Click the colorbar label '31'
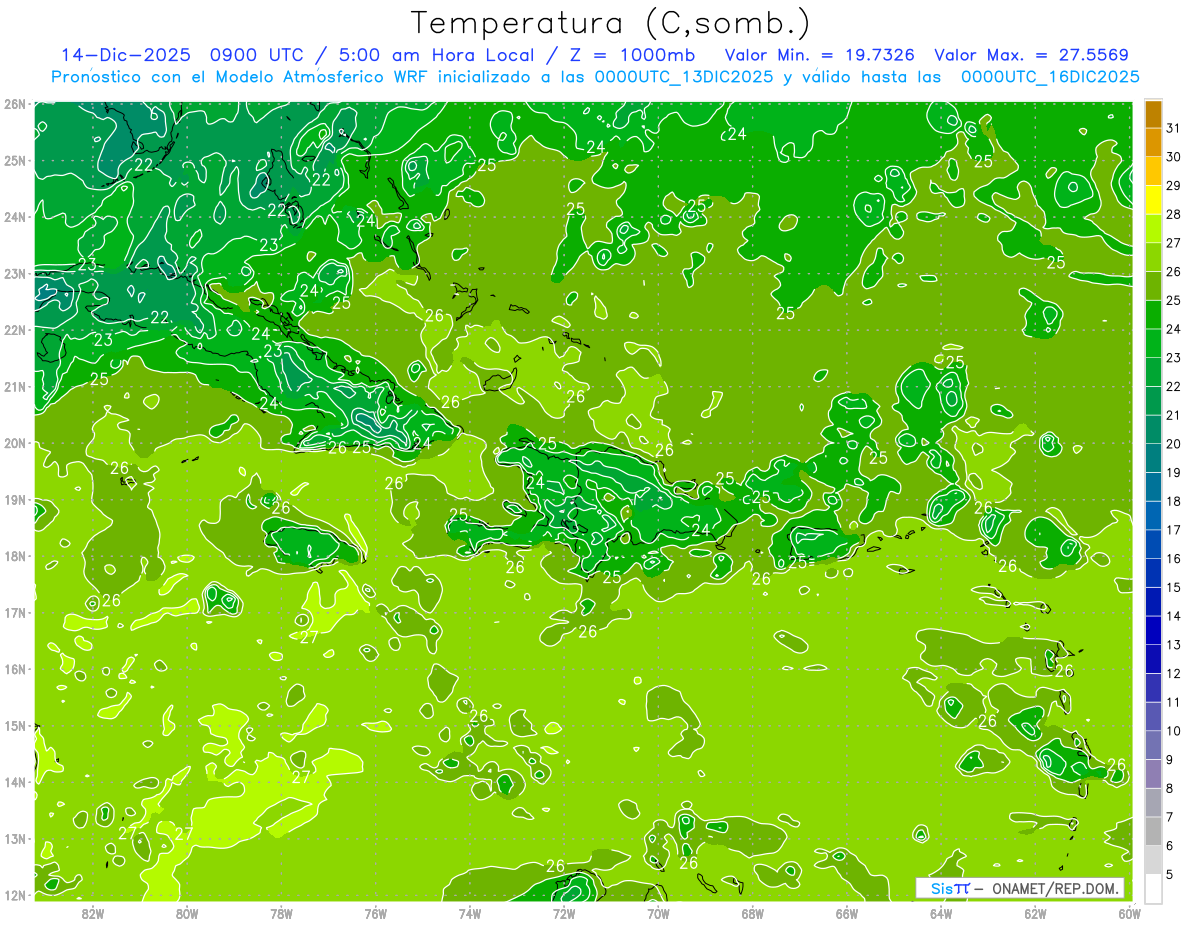 pos(1173,128)
